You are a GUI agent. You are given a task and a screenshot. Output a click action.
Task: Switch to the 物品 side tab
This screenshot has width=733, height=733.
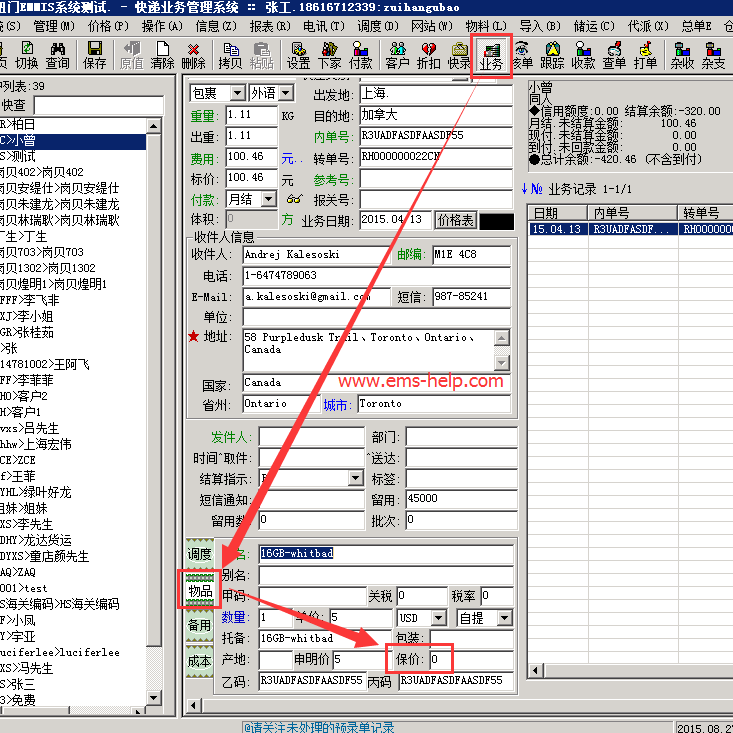[200, 590]
